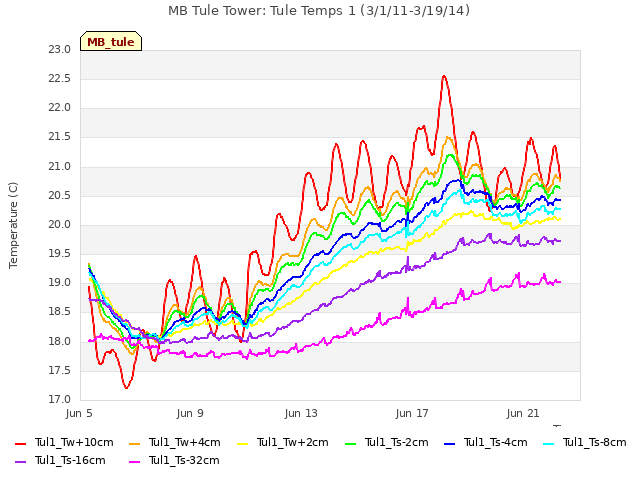Click the magenta Tul1_Ts-32cm legend swatch
Image resolution: width=640 pixels, height=480 pixels.
(134, 462)
